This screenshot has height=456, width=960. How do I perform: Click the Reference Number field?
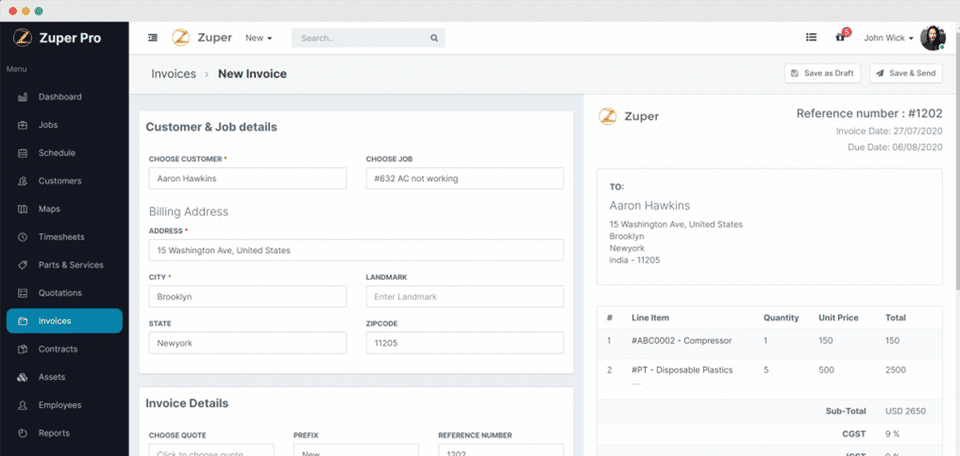[x=501, y=450]
